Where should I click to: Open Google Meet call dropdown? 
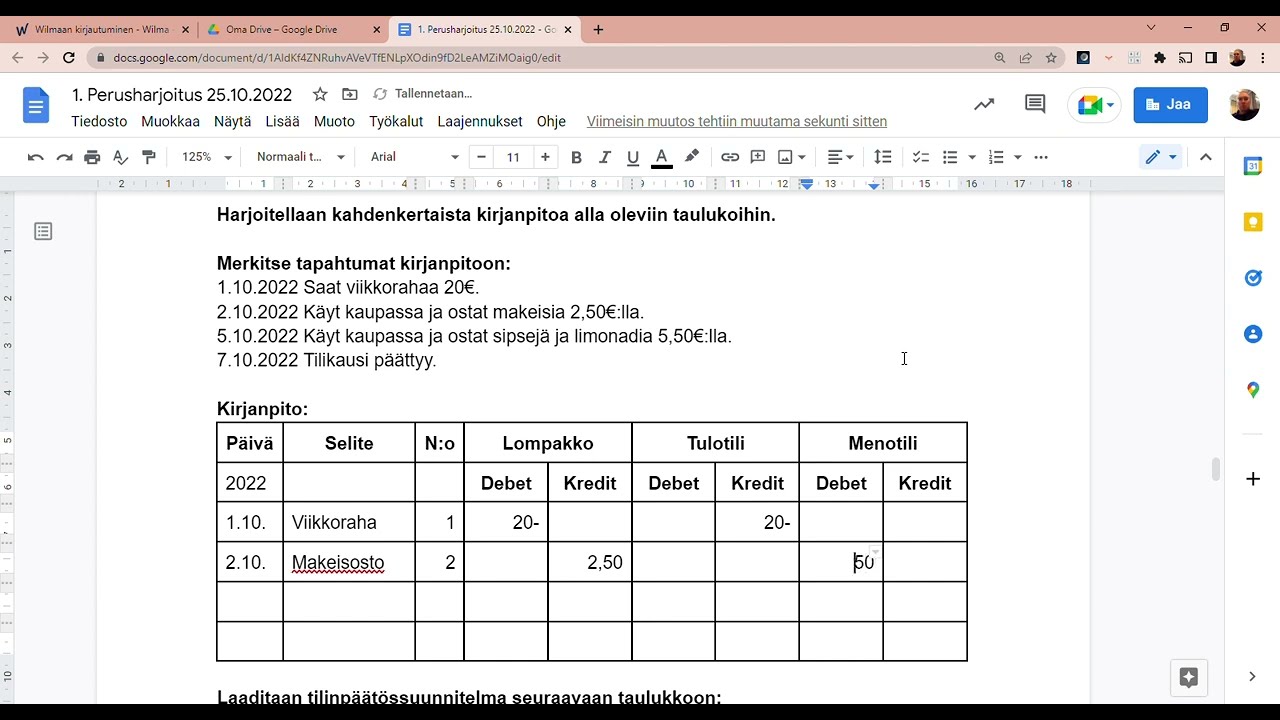click(x=1095, y=104)
